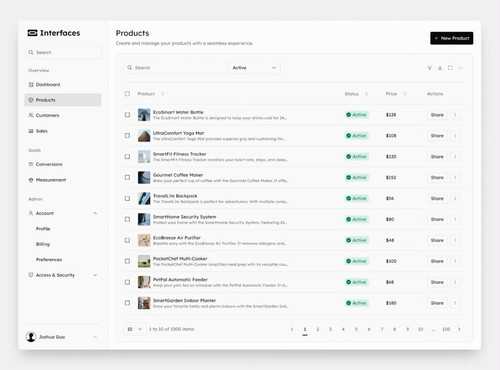
Task: Click Share for SmartGarden Indoor Planter
Action: coord(437,303)
